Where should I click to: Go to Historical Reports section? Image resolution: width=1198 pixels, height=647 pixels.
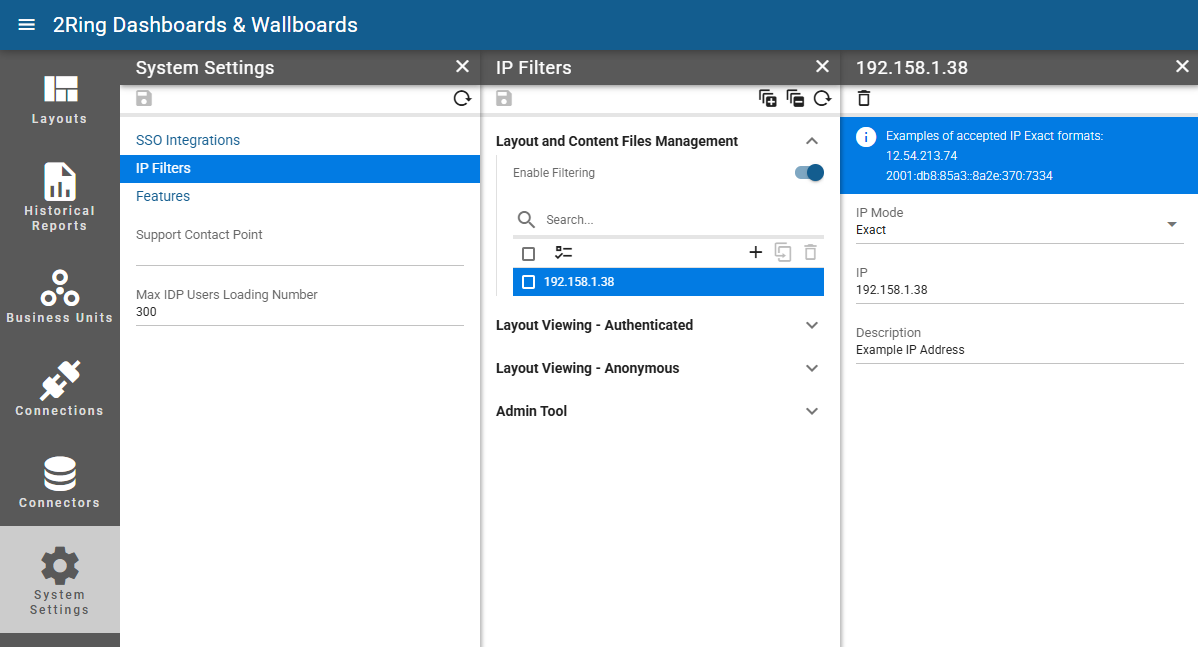click(x=60, y=197)
